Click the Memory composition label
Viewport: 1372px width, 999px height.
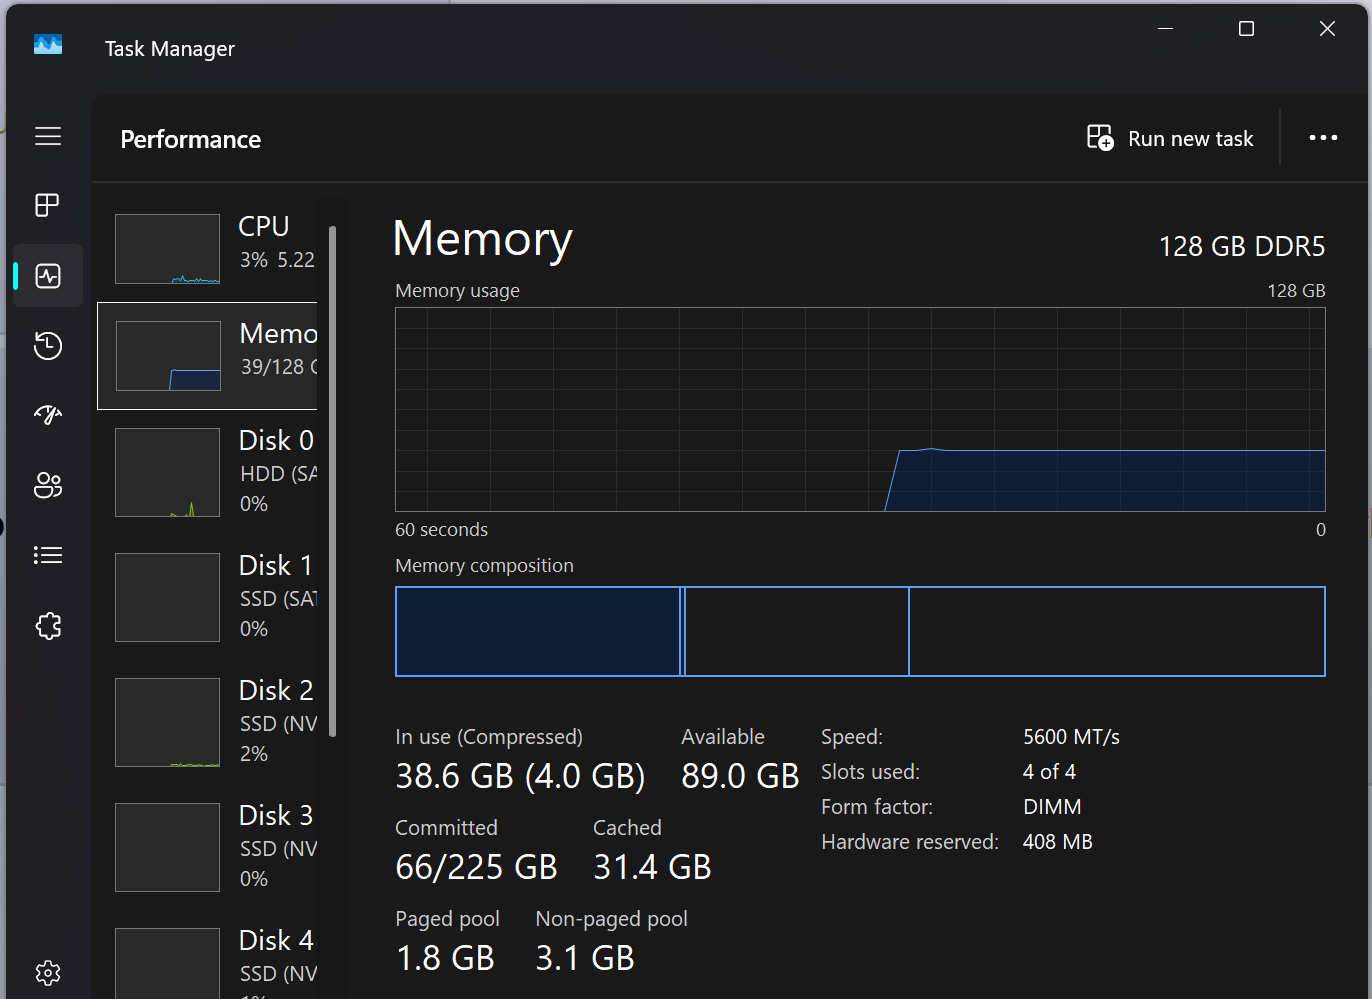click(485, 566)
